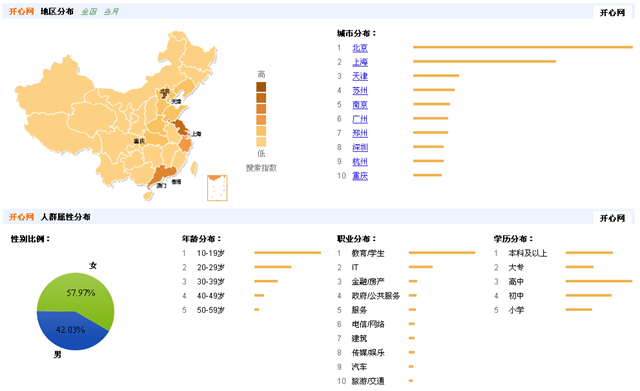Open the 上海 city link in the ranking
The width and height of the screenshot is (640, 391).
[x=360, y=62]
